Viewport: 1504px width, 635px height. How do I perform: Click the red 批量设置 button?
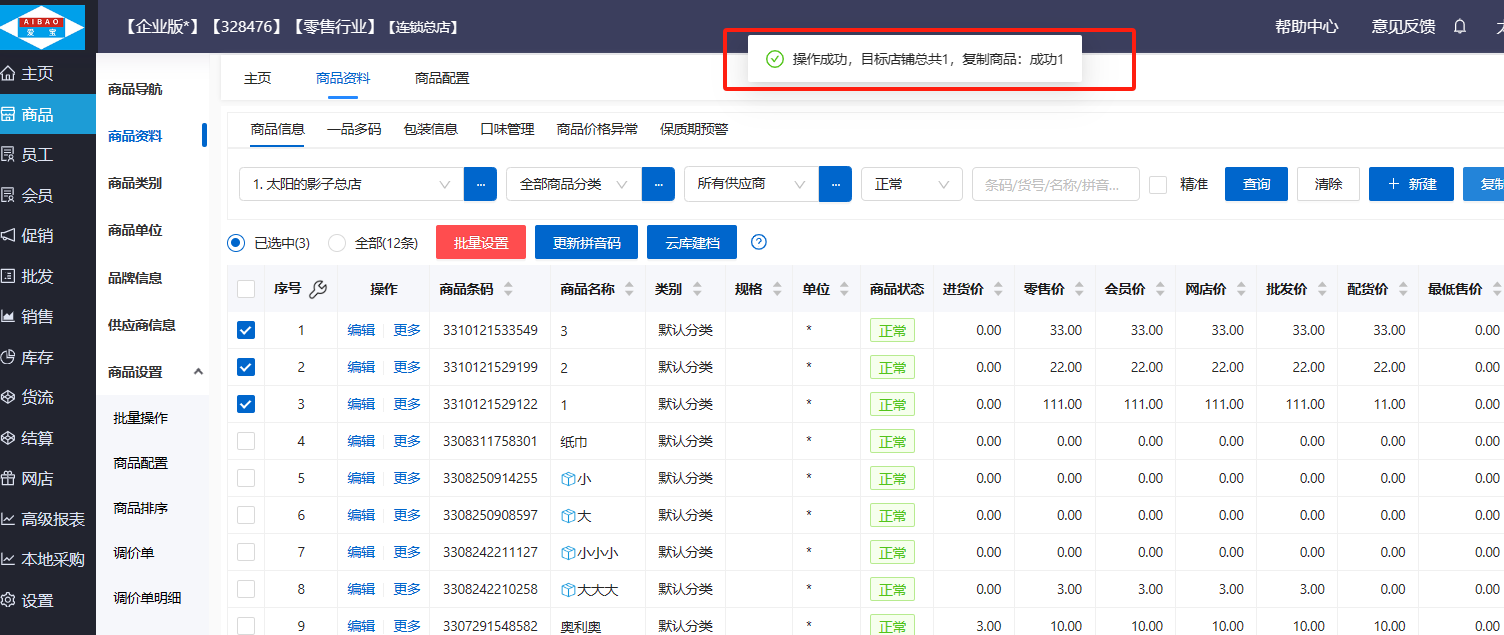click(x=481, y=242)
